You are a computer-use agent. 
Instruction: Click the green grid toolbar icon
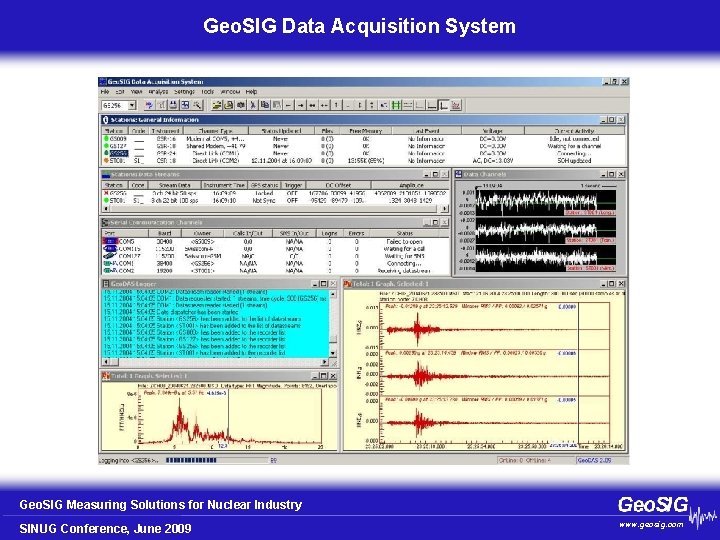[396, 105]
